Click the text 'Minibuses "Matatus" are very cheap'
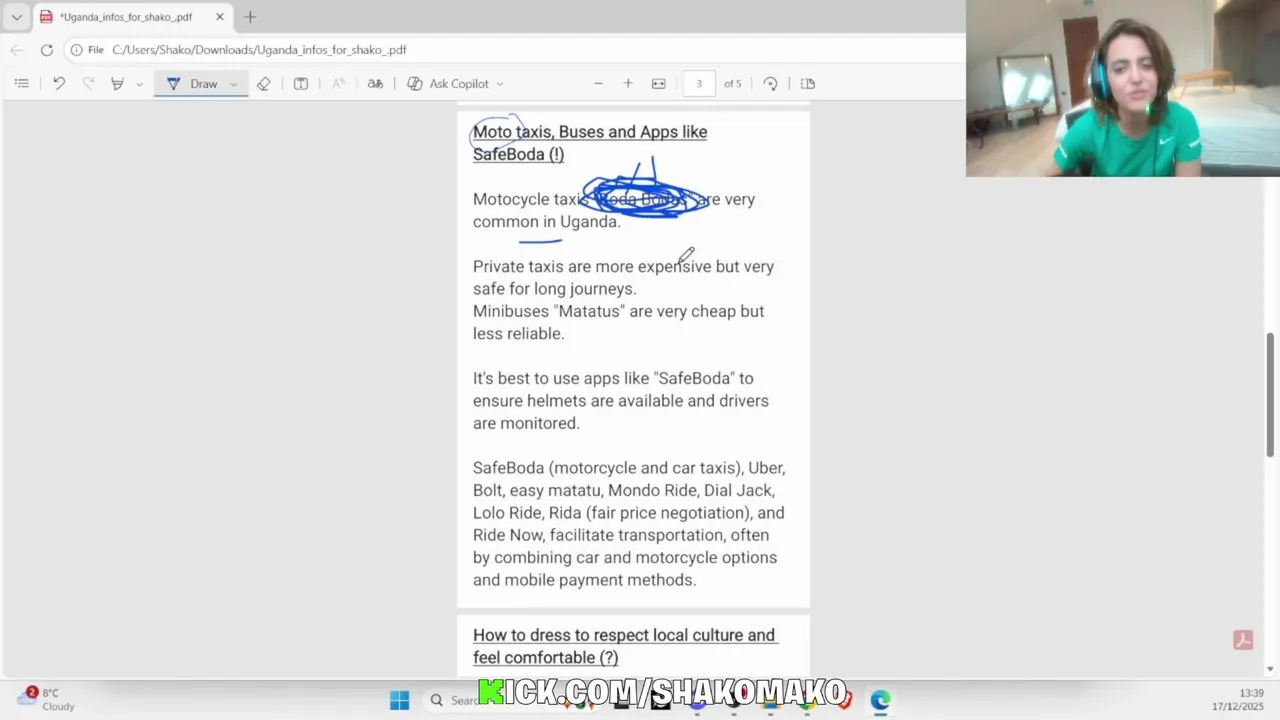This screenshot has height=720, width=1280. 604,312
